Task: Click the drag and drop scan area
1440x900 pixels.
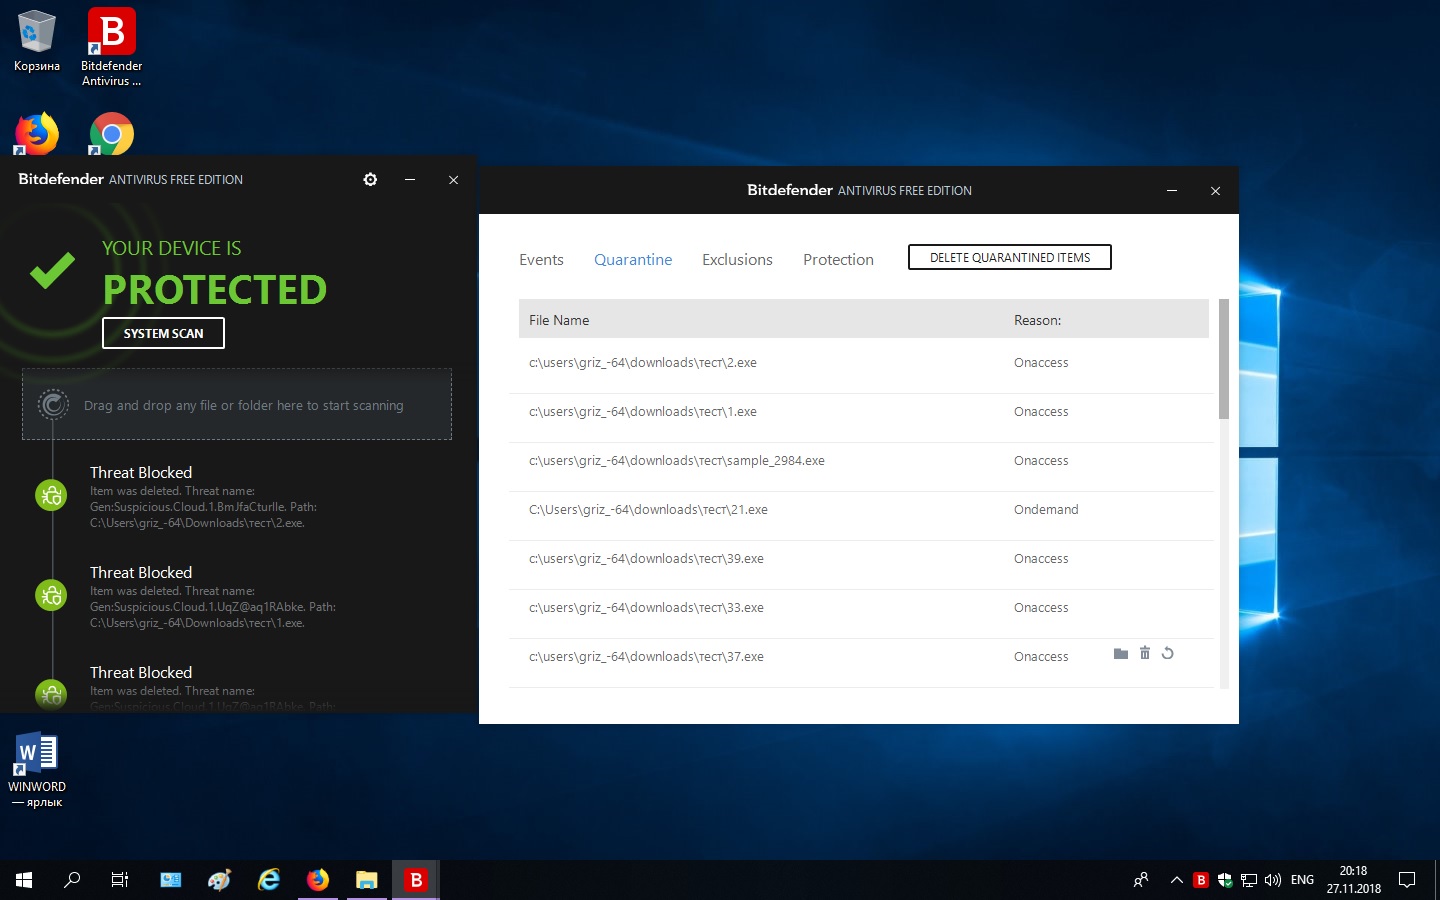Action: (x=237, y=405)
